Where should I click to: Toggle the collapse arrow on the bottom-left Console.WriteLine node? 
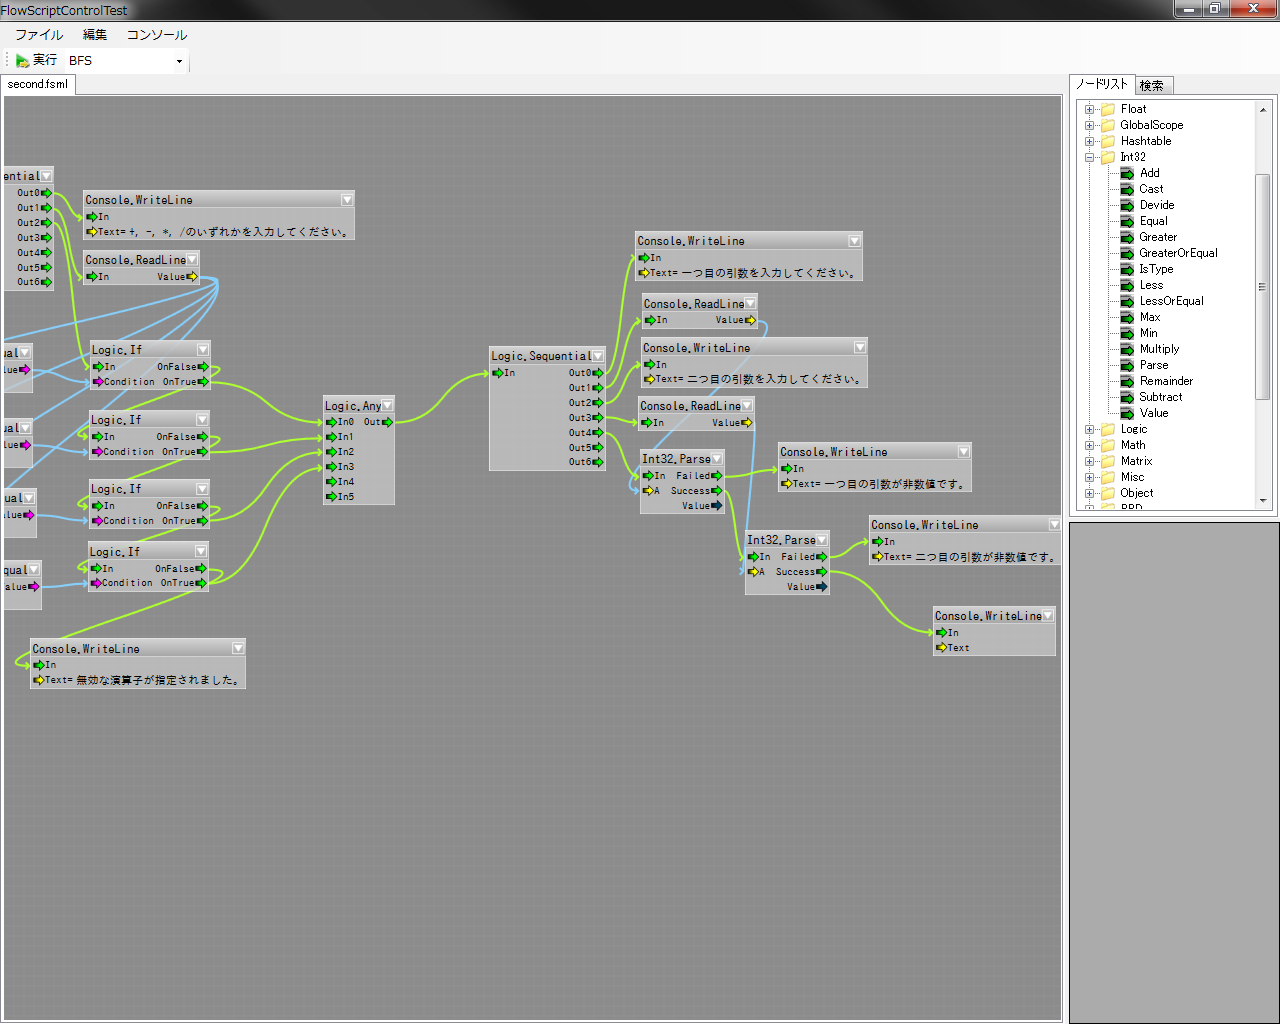tap(238, 649)
